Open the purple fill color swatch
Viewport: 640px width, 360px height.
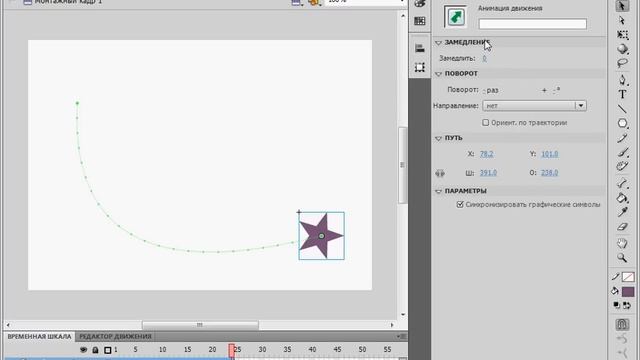pyautogui.click(x=628, y=292)
